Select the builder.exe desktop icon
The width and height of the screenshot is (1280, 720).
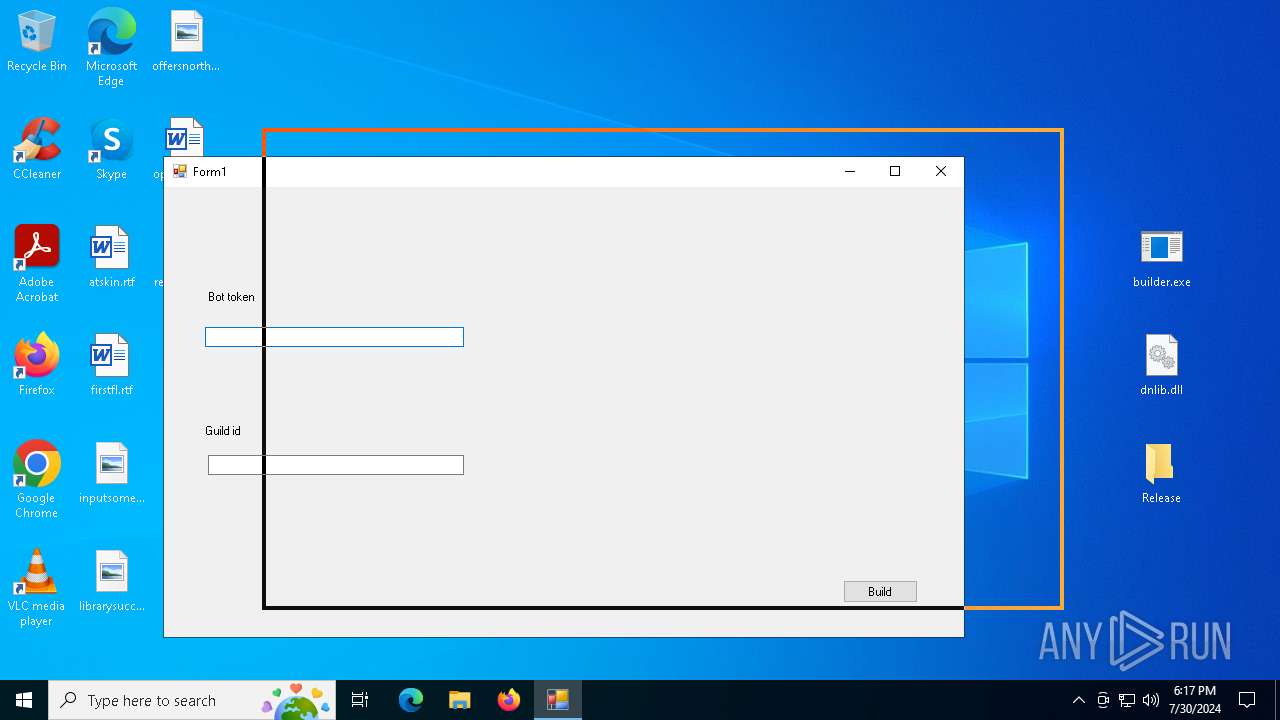point(1161,258)
